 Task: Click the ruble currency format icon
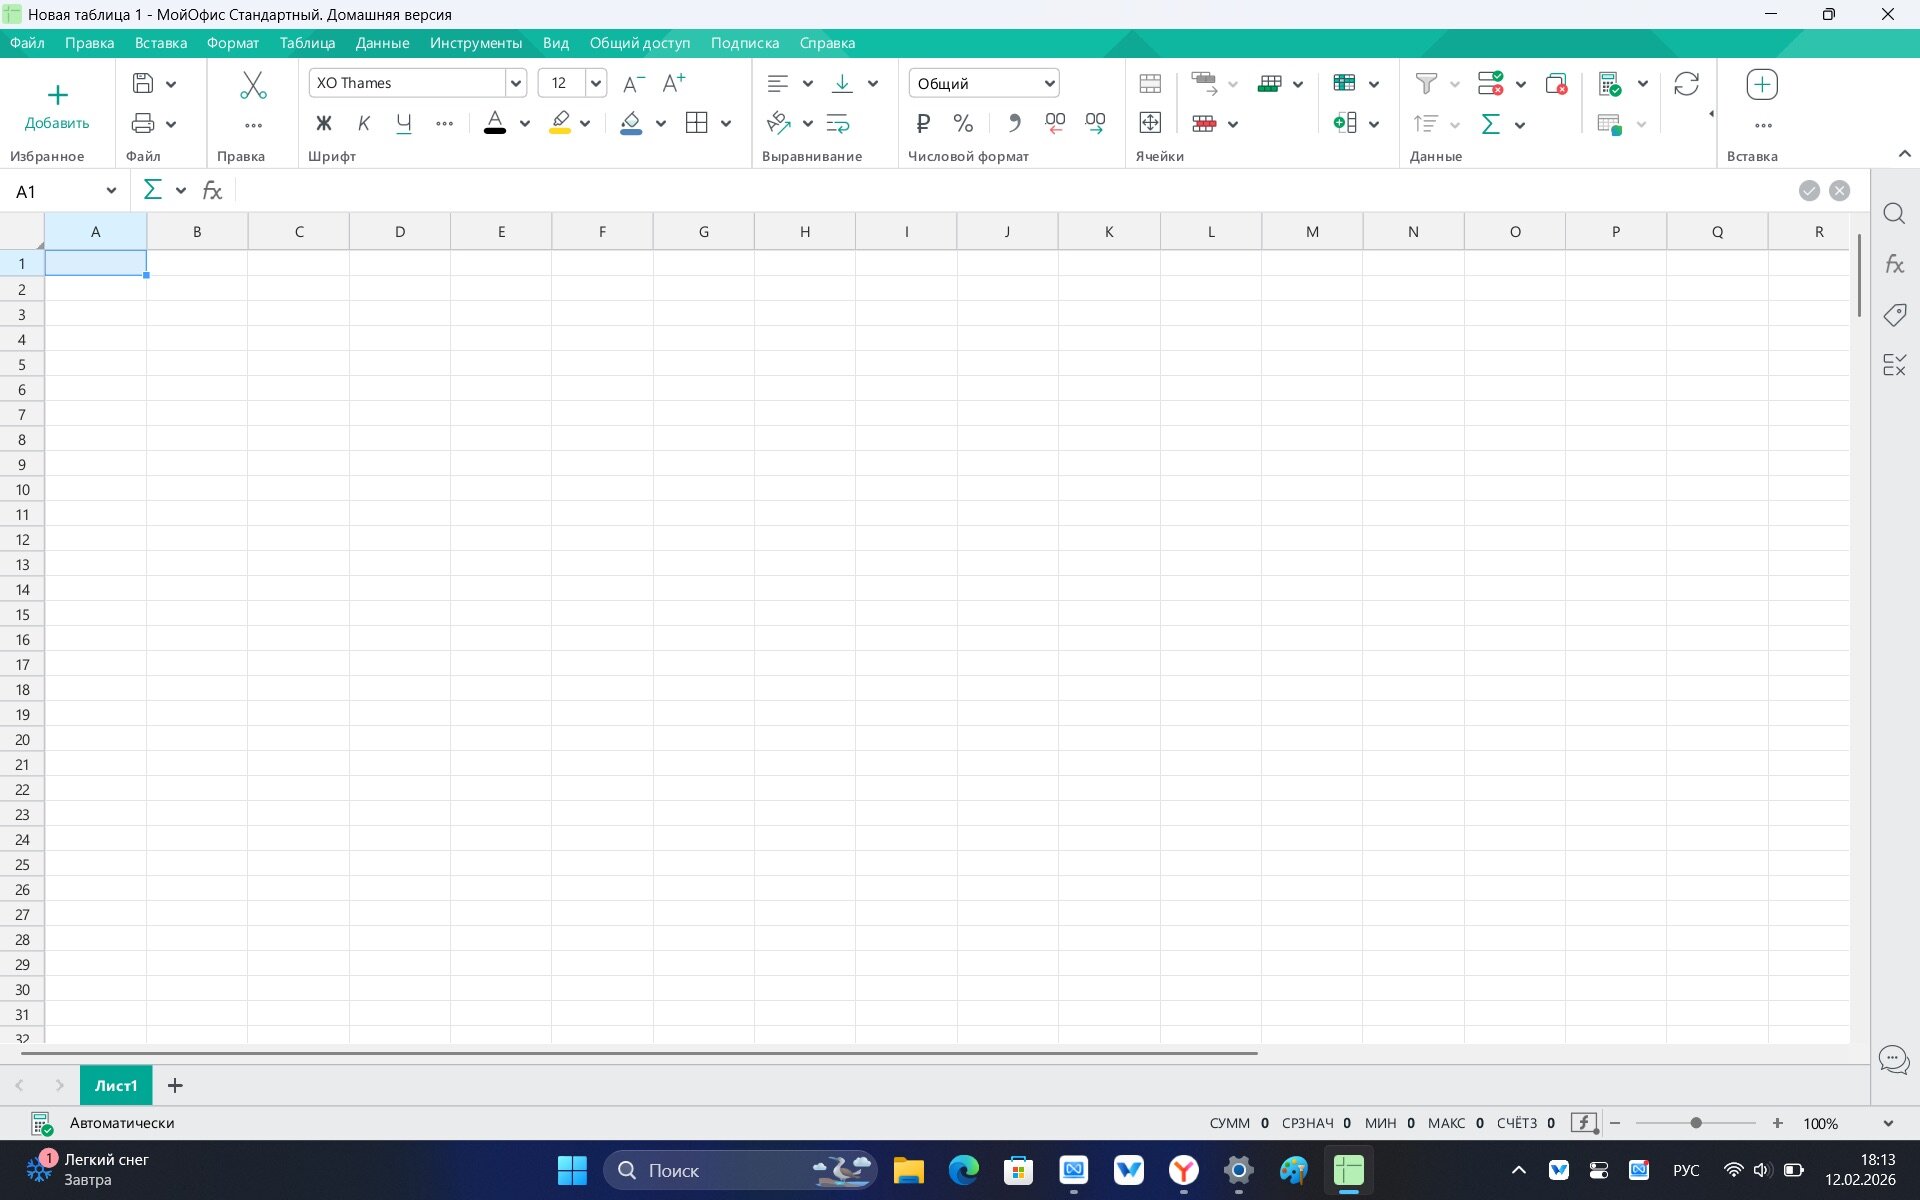point(923,123)
